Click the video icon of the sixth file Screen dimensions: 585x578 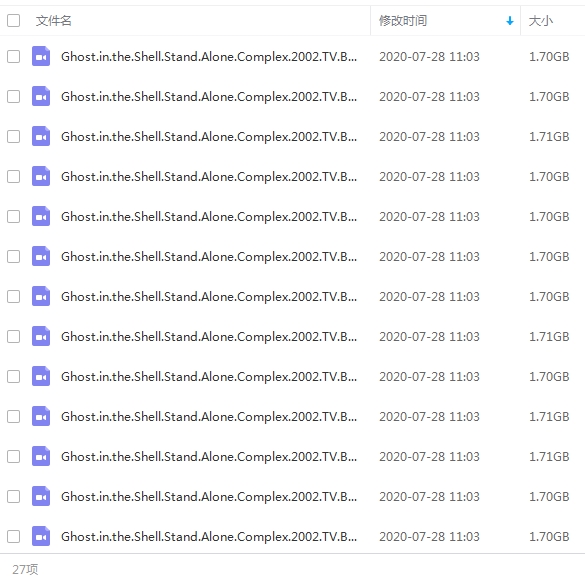pyautogui.click(x=41, y=256)
